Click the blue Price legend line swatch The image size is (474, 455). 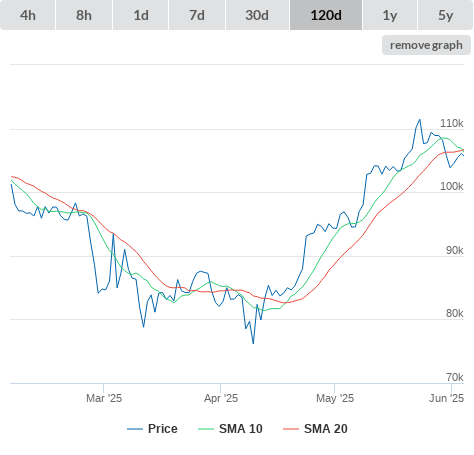pyautogui.click(x=135, y=429)
